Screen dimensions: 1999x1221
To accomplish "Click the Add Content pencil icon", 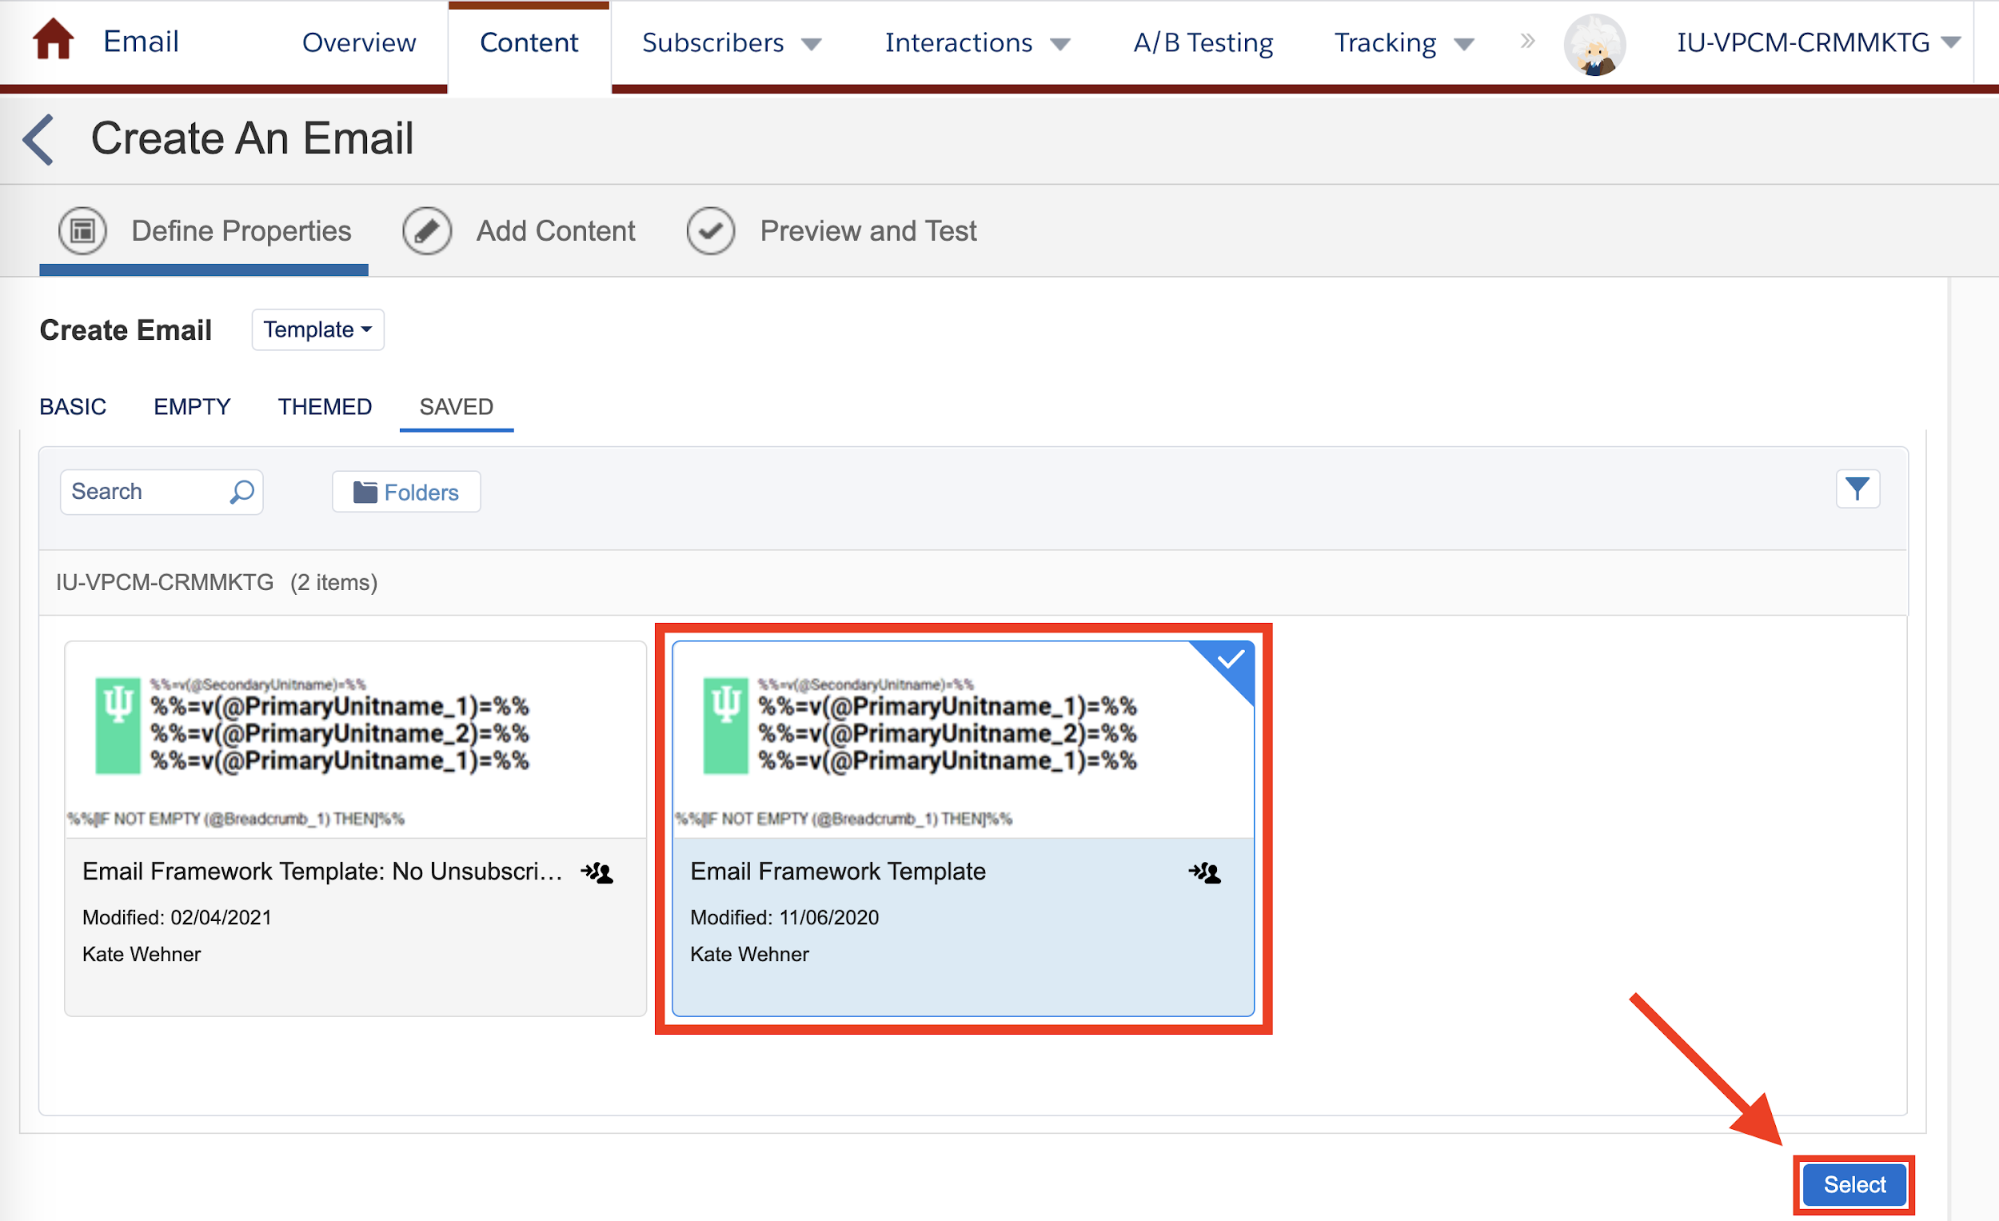I will click(x=427, y=231).
